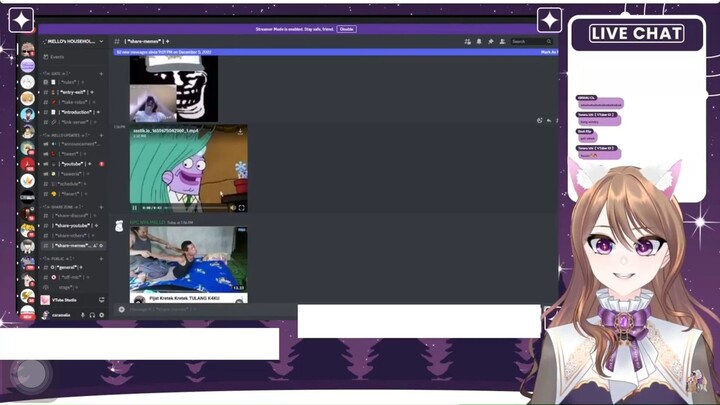
Task: Create invite icon on share-memes channel
Action: [95, 246]
